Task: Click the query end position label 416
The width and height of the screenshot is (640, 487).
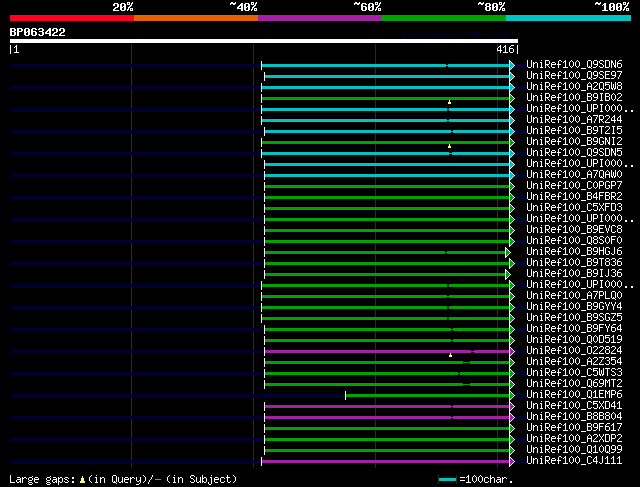Action: (505, 49)
